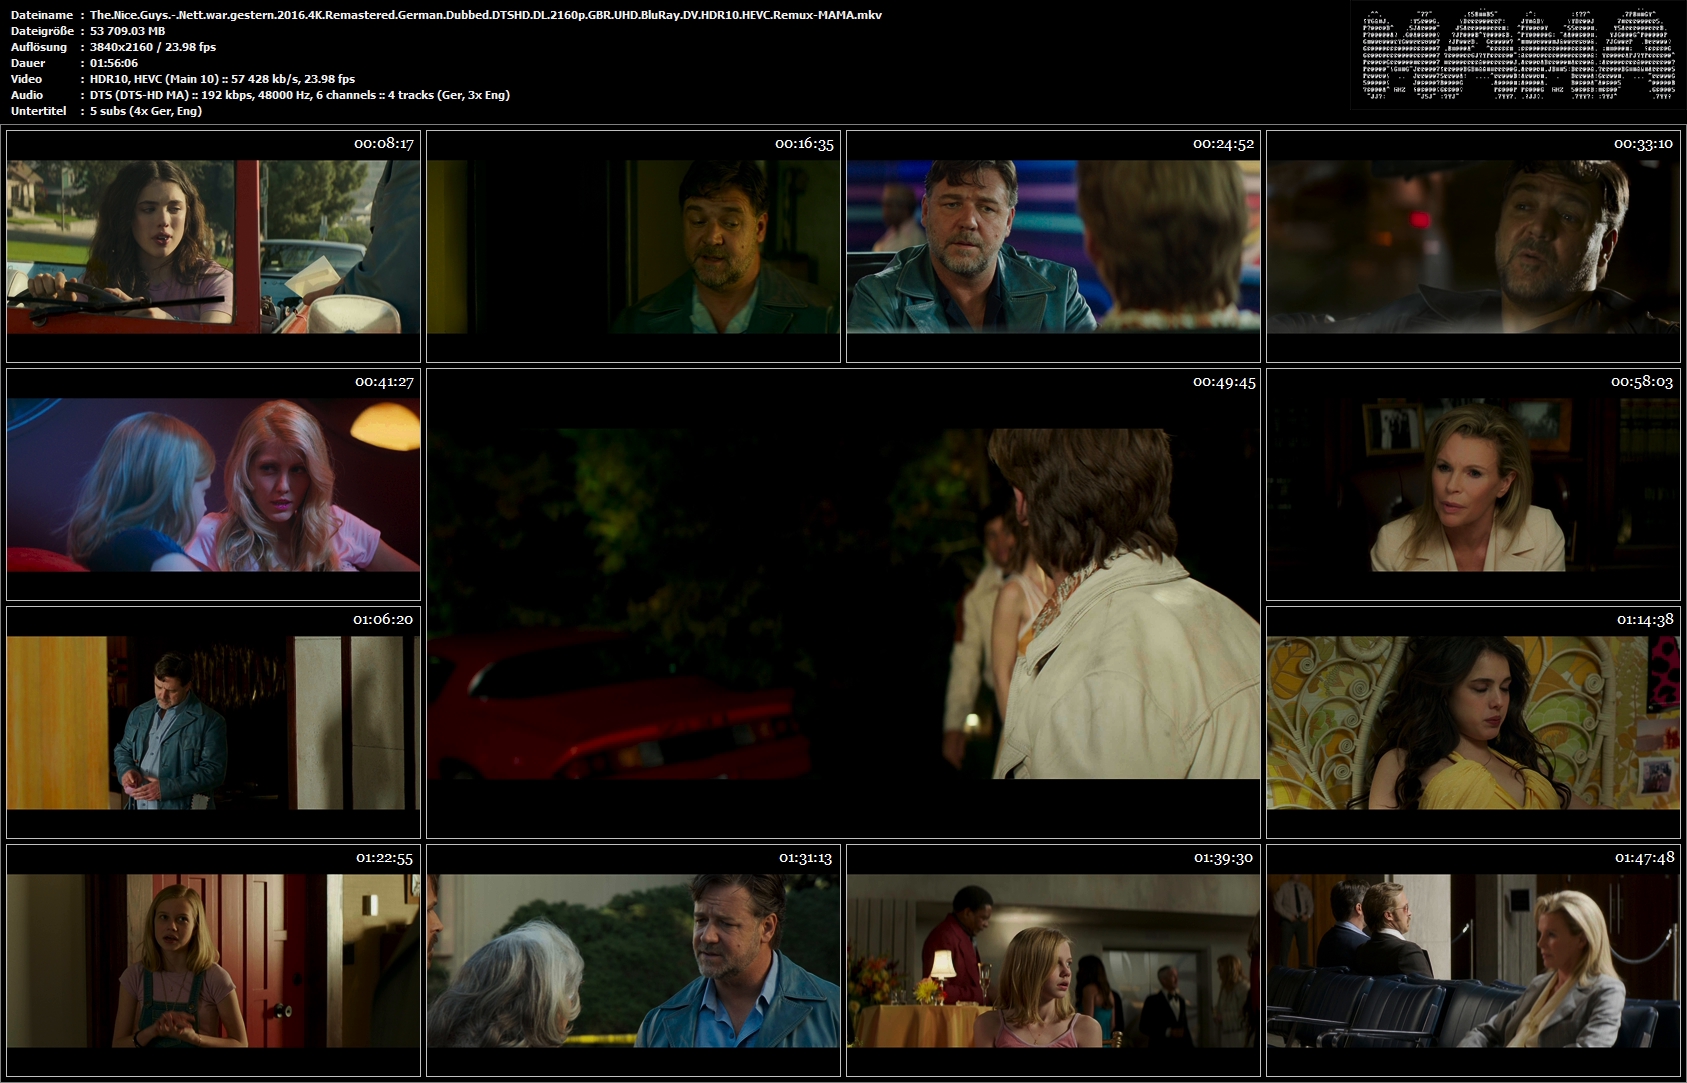This screenshot has height=1083, width=1687.
Task: Click the 'Untertitel' label
Action: tap(39, 111)
